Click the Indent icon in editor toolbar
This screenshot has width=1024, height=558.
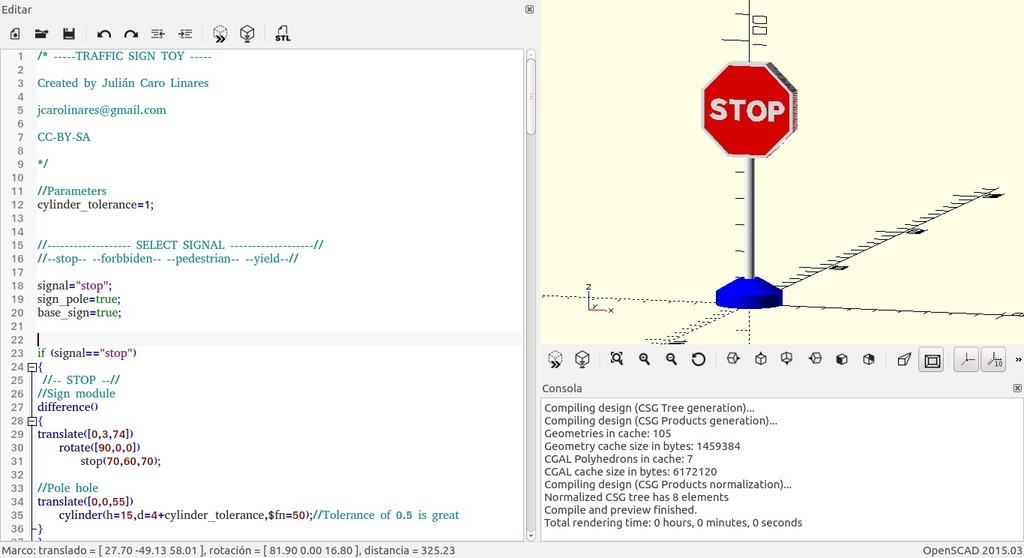185,34
